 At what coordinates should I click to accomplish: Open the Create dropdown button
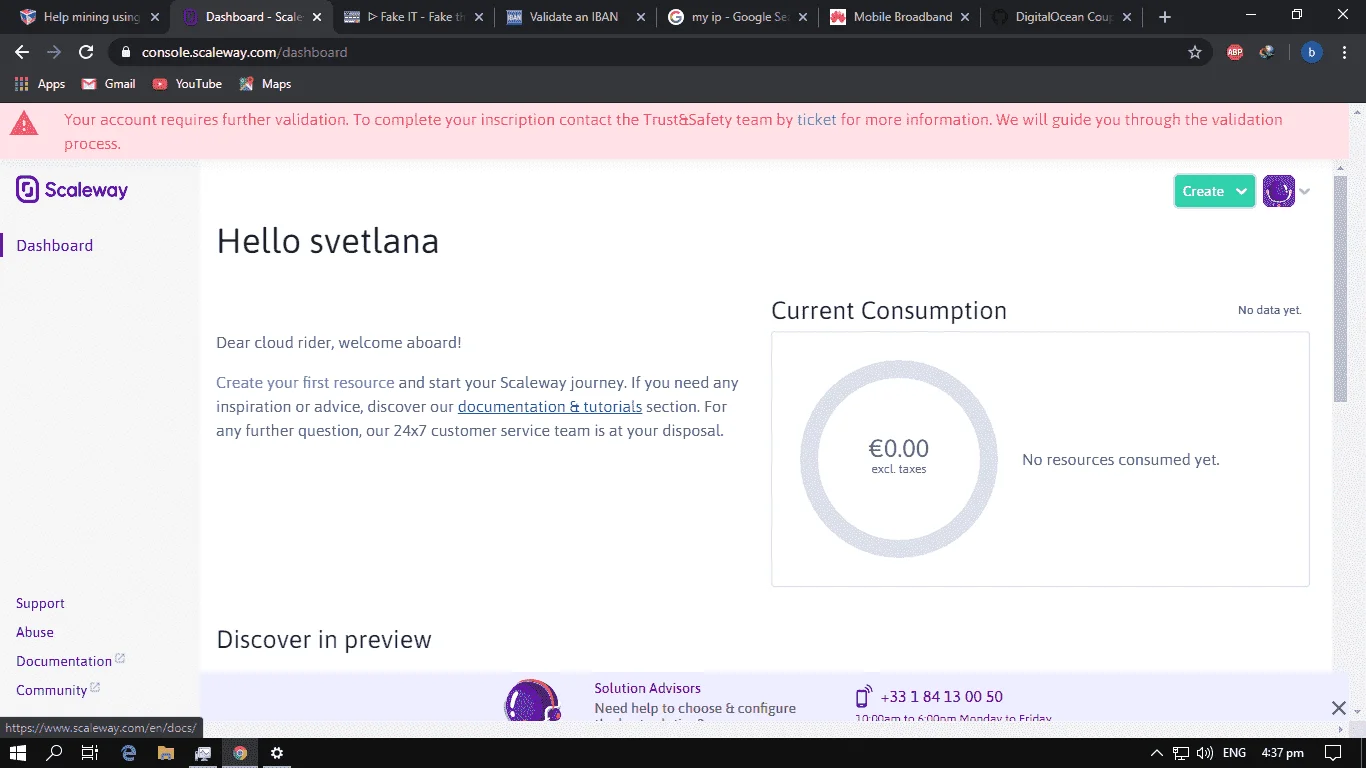[1214, 191]
